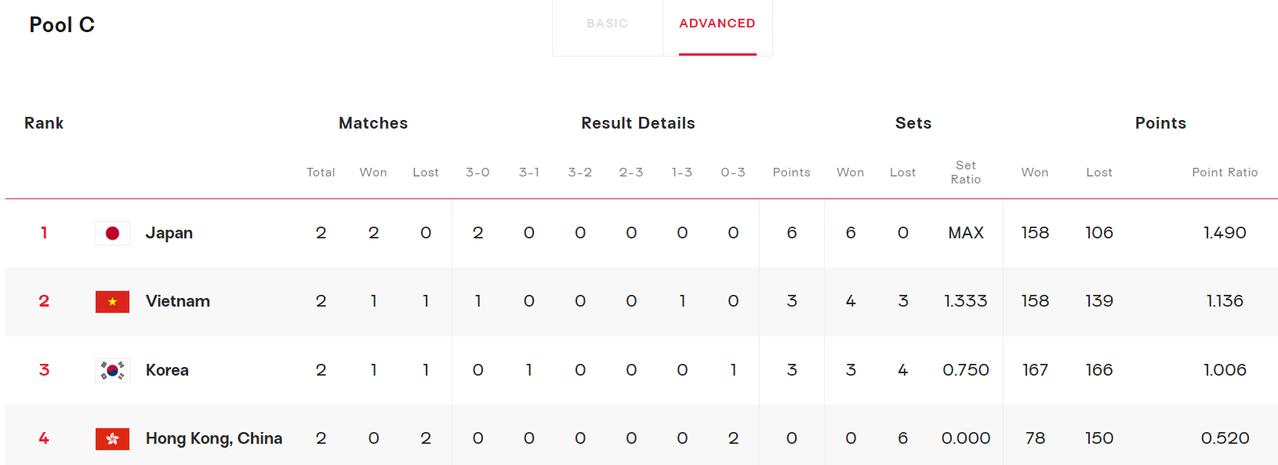This screenshot has width=1278, height=465.
Task: Open the Korea team link
Action: pyautogui.click(x=167, y=370)
